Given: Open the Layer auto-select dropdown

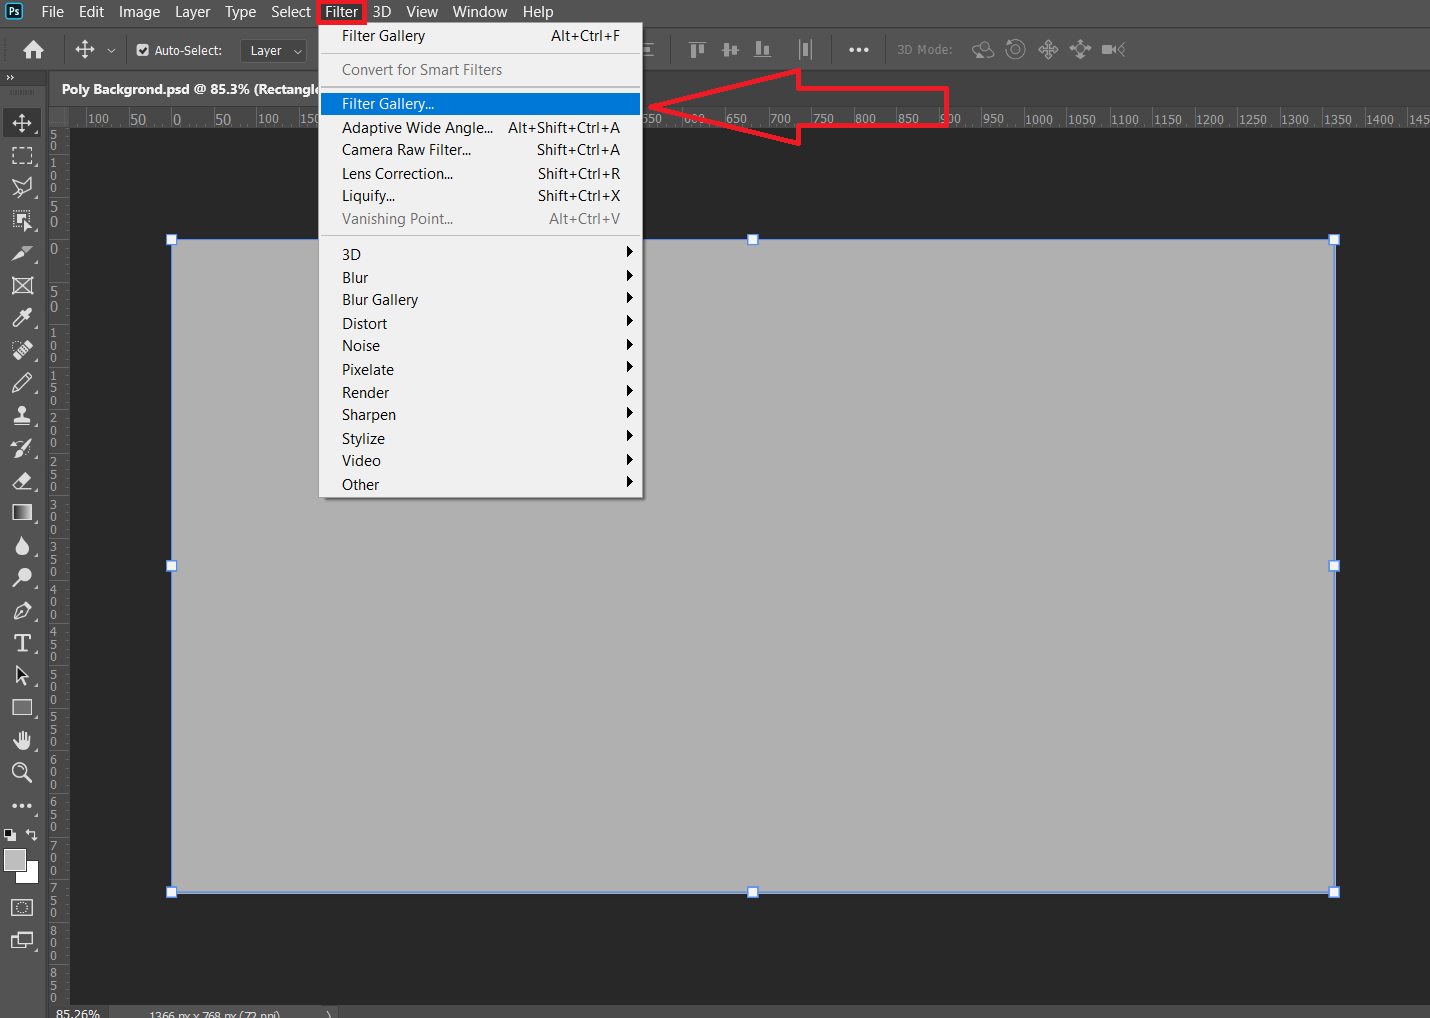Looking at the screenshot, I should pos(276,51).
